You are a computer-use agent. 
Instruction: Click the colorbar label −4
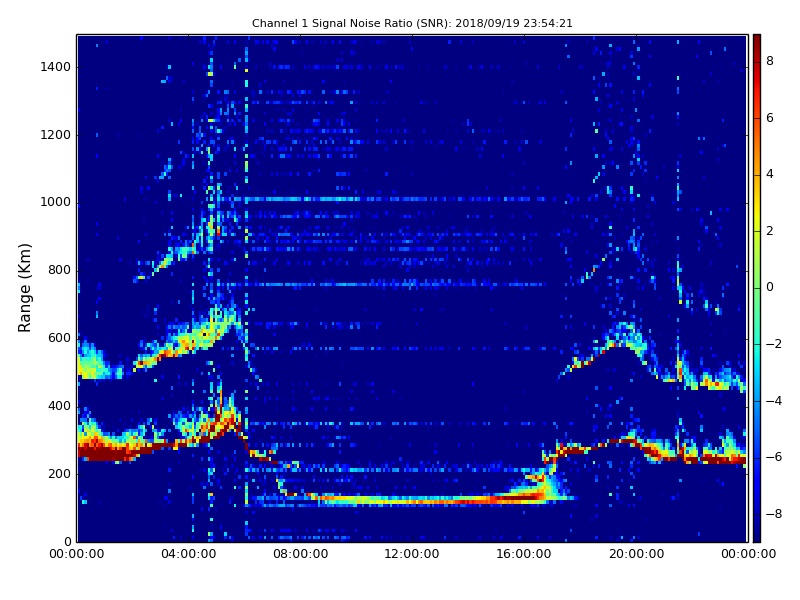click(774, 401)
